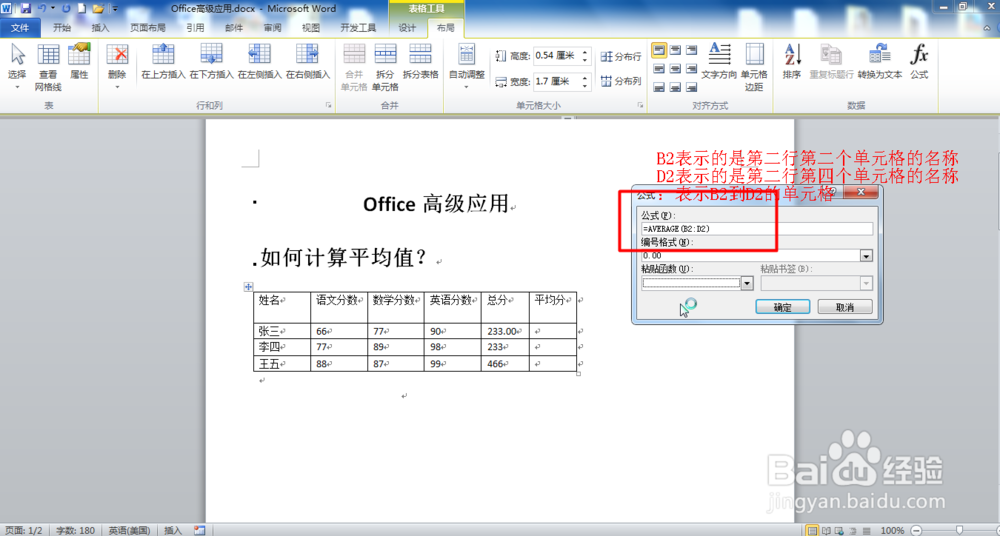Viewport: 1000px width, 536px height.
Task: Insert column to the left (在左侧插入)
Action: [x=260, y=61]
